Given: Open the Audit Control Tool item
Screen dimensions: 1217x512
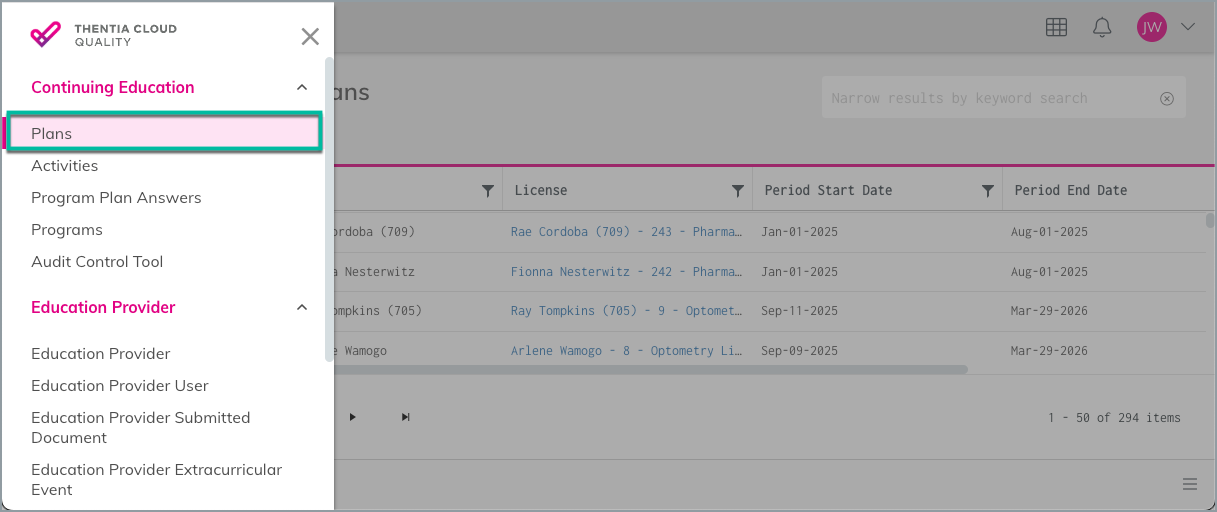Looking at the screenshot, I should click(97, 262).
